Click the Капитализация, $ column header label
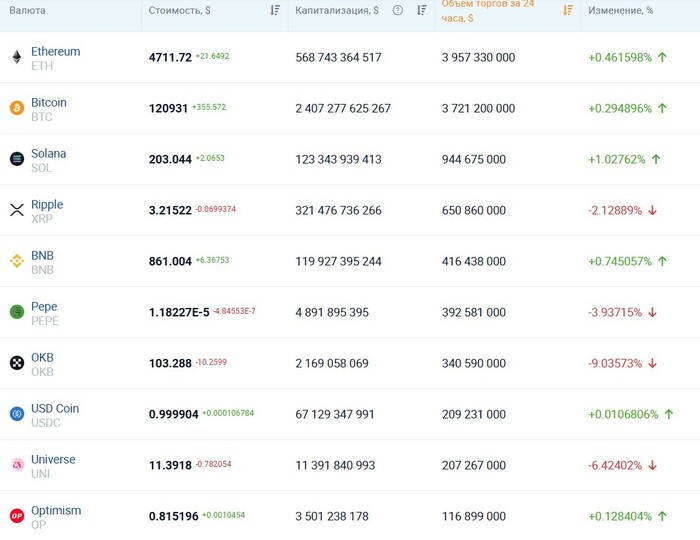 point(337,10)
